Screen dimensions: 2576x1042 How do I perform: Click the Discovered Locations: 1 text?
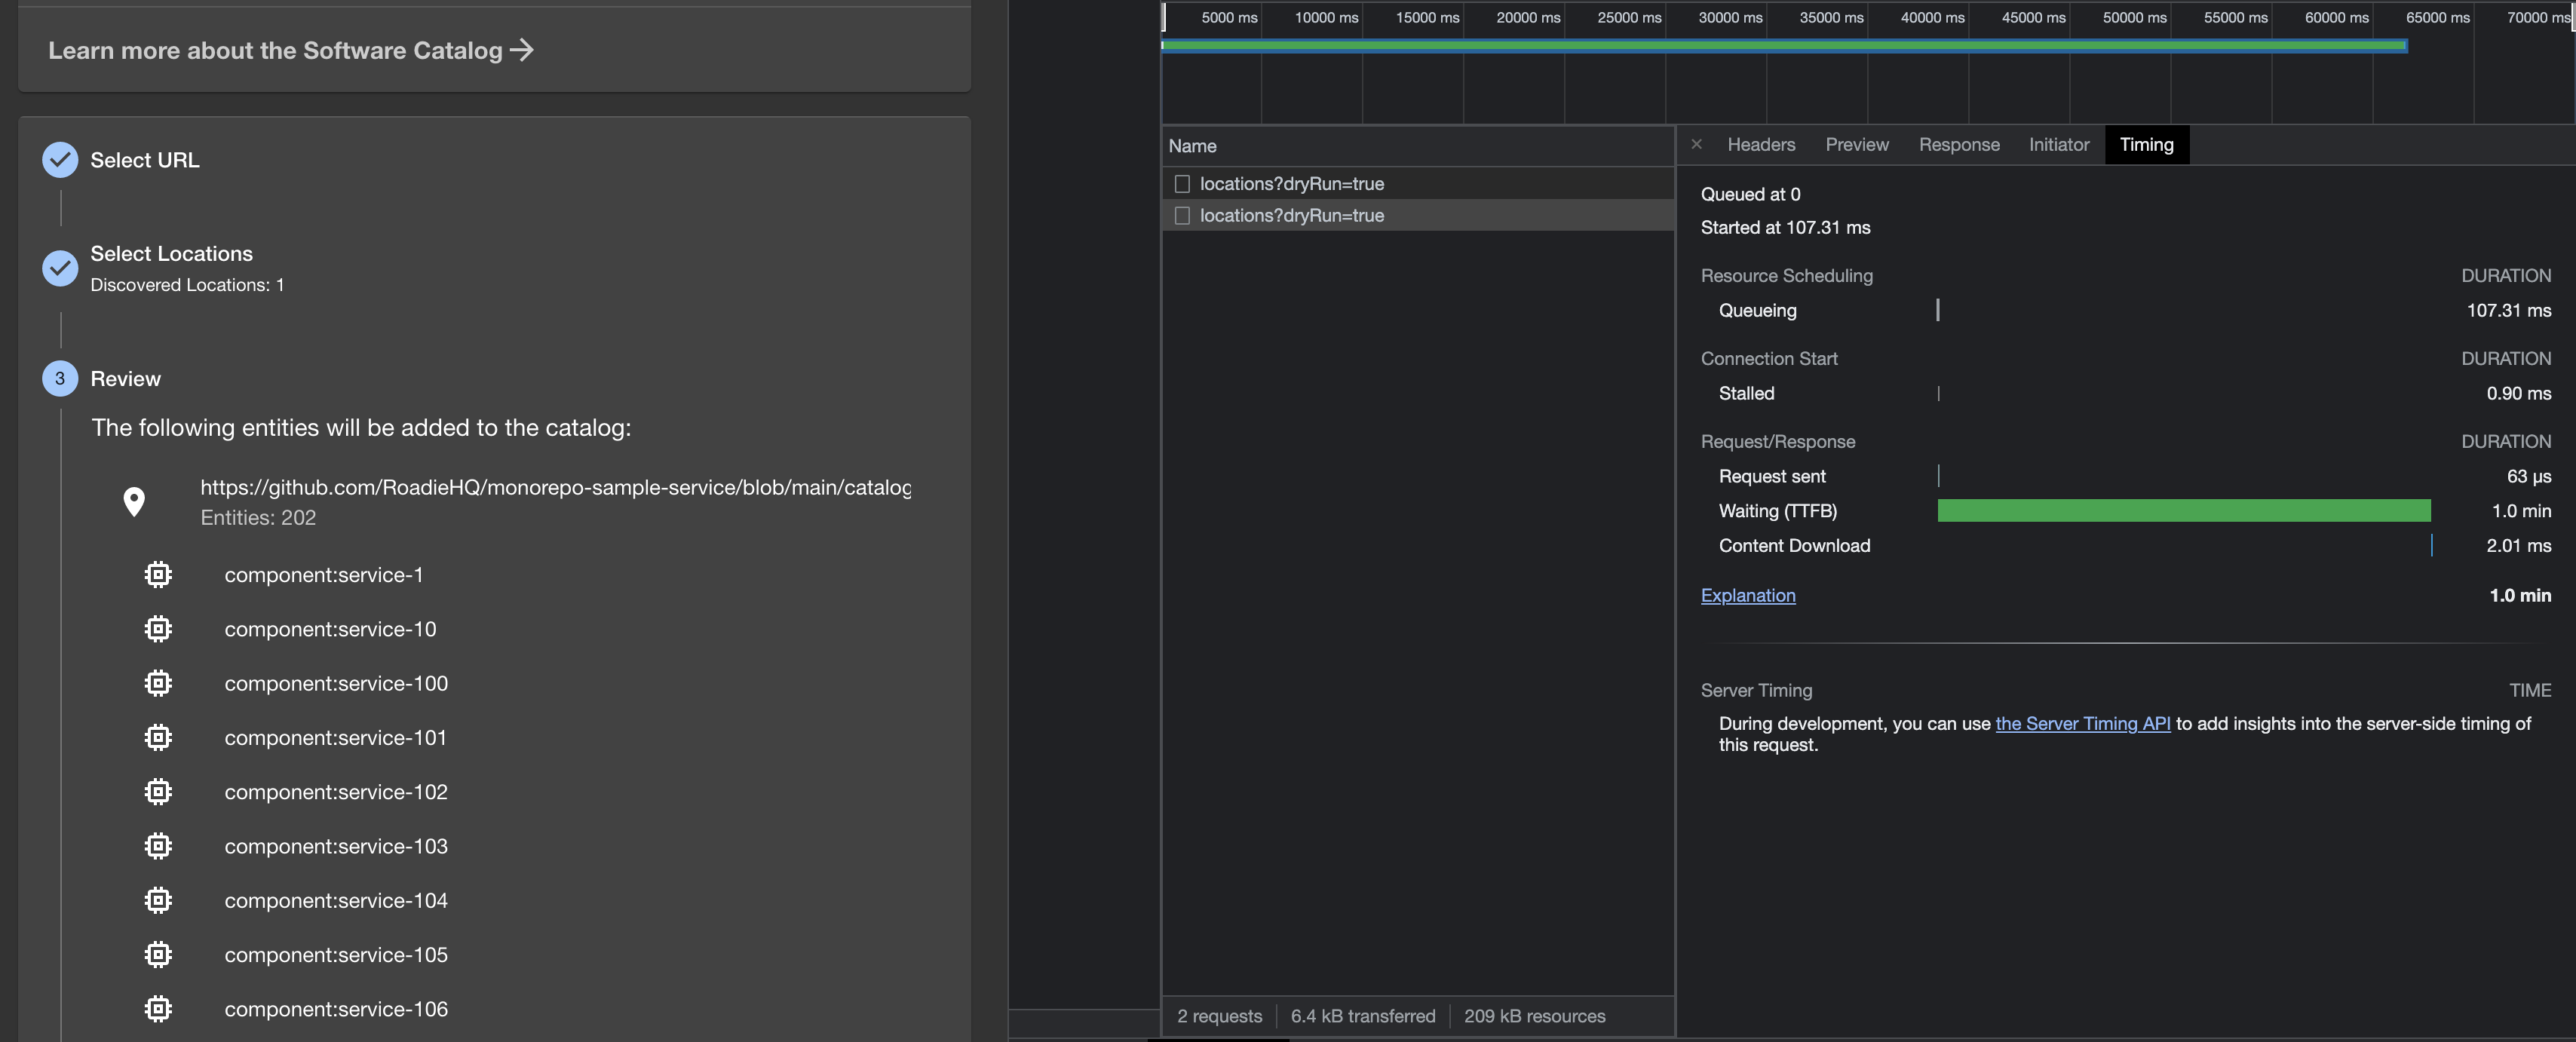point(187,285)
